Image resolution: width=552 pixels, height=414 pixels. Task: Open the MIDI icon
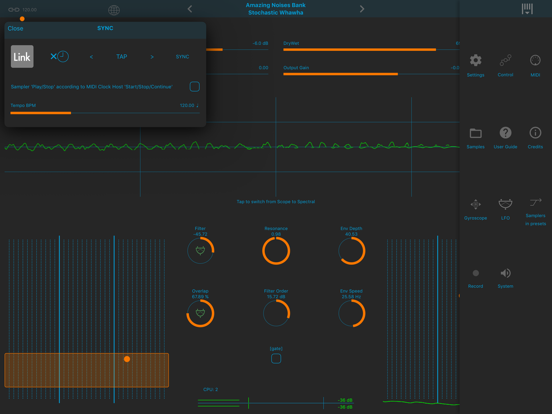coord(535,61)
